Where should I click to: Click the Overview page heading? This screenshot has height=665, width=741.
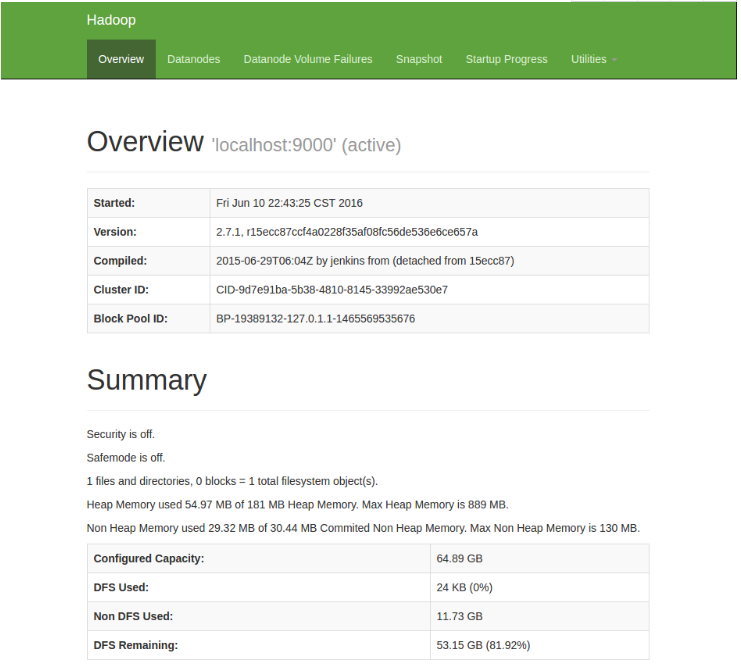[145, 142]
